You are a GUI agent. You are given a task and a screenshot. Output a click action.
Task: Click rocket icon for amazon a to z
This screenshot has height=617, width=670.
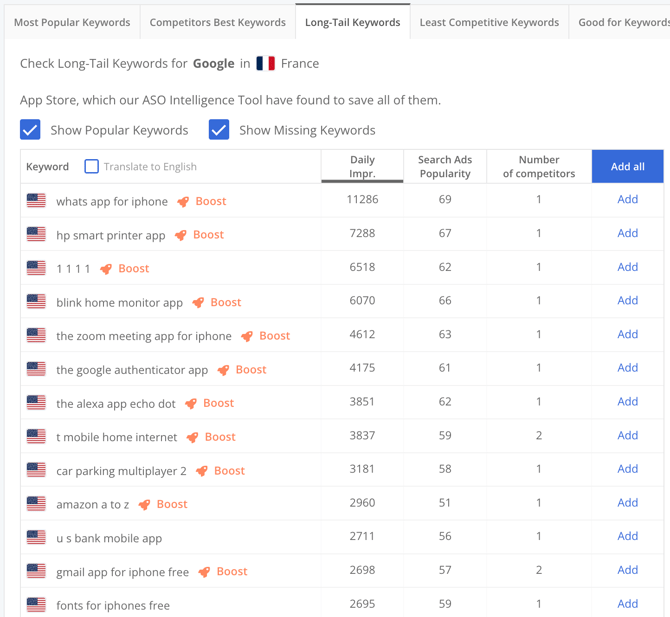click(145, 504)
